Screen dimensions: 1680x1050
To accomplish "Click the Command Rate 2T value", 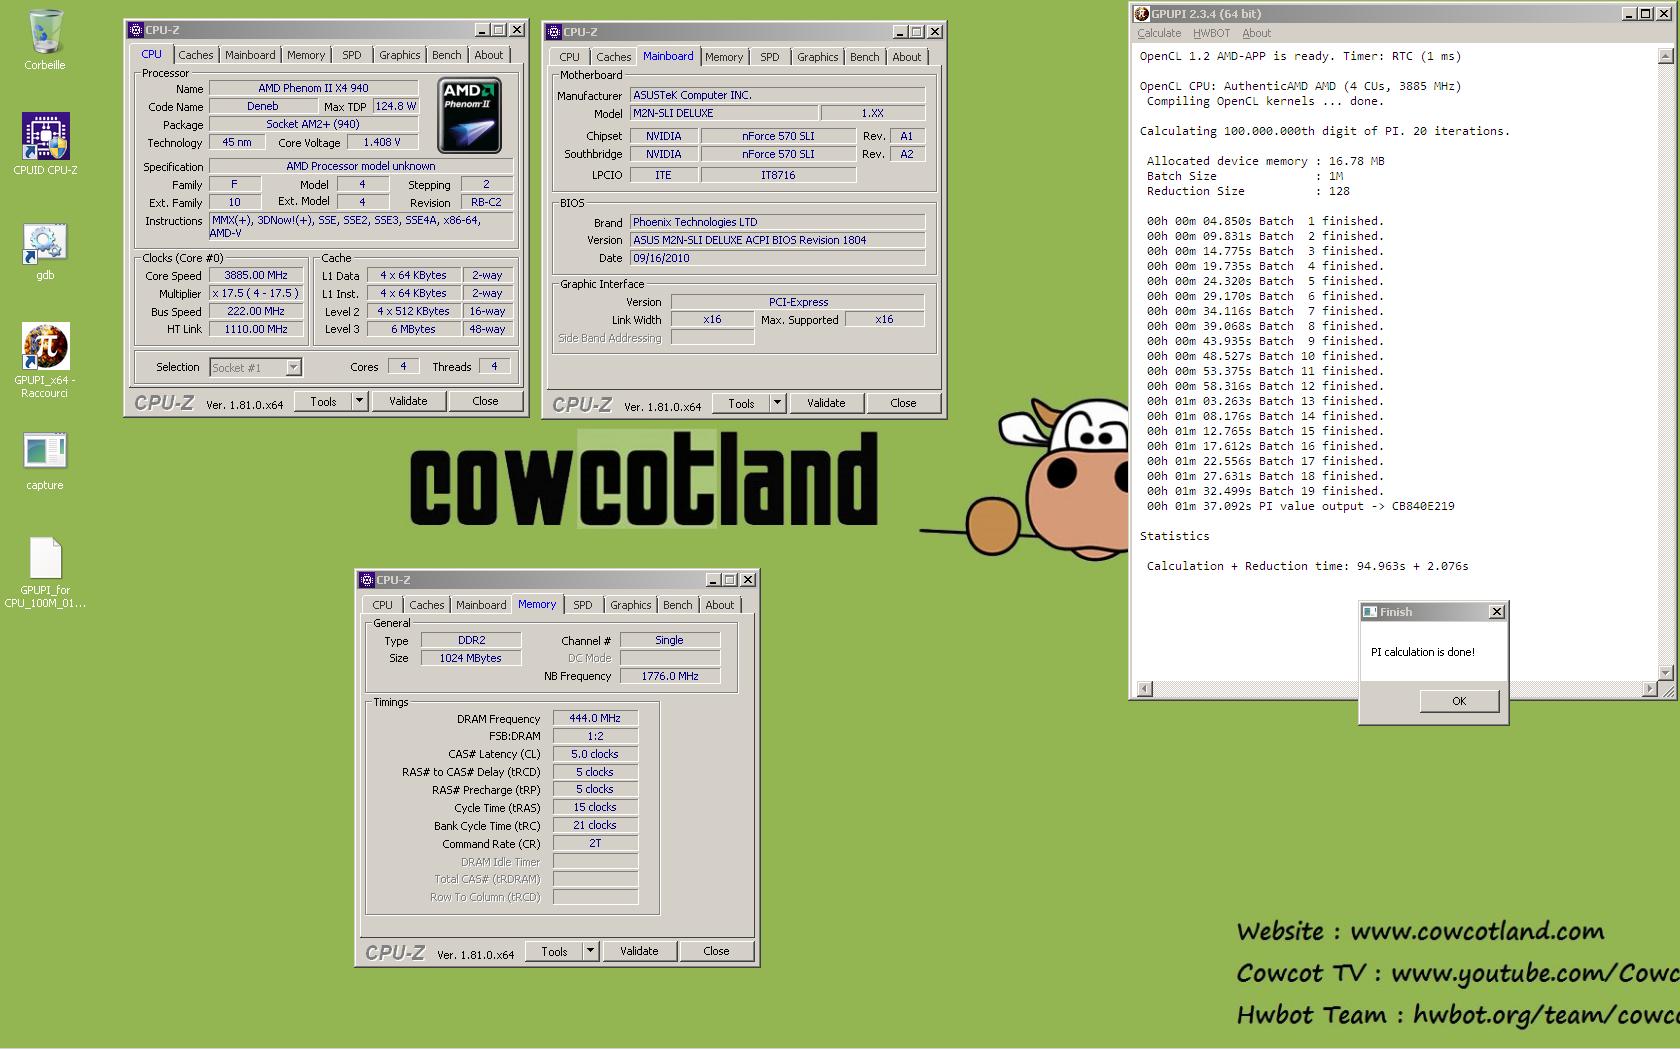I will (595, 843).
